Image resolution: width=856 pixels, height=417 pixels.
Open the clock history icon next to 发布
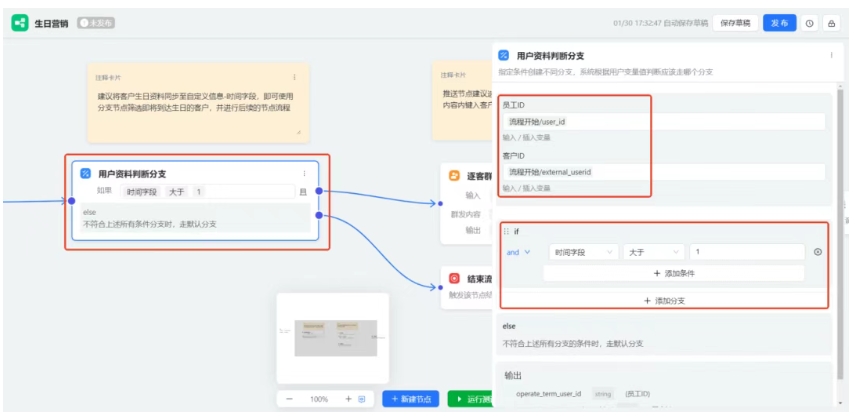[809, 23]
